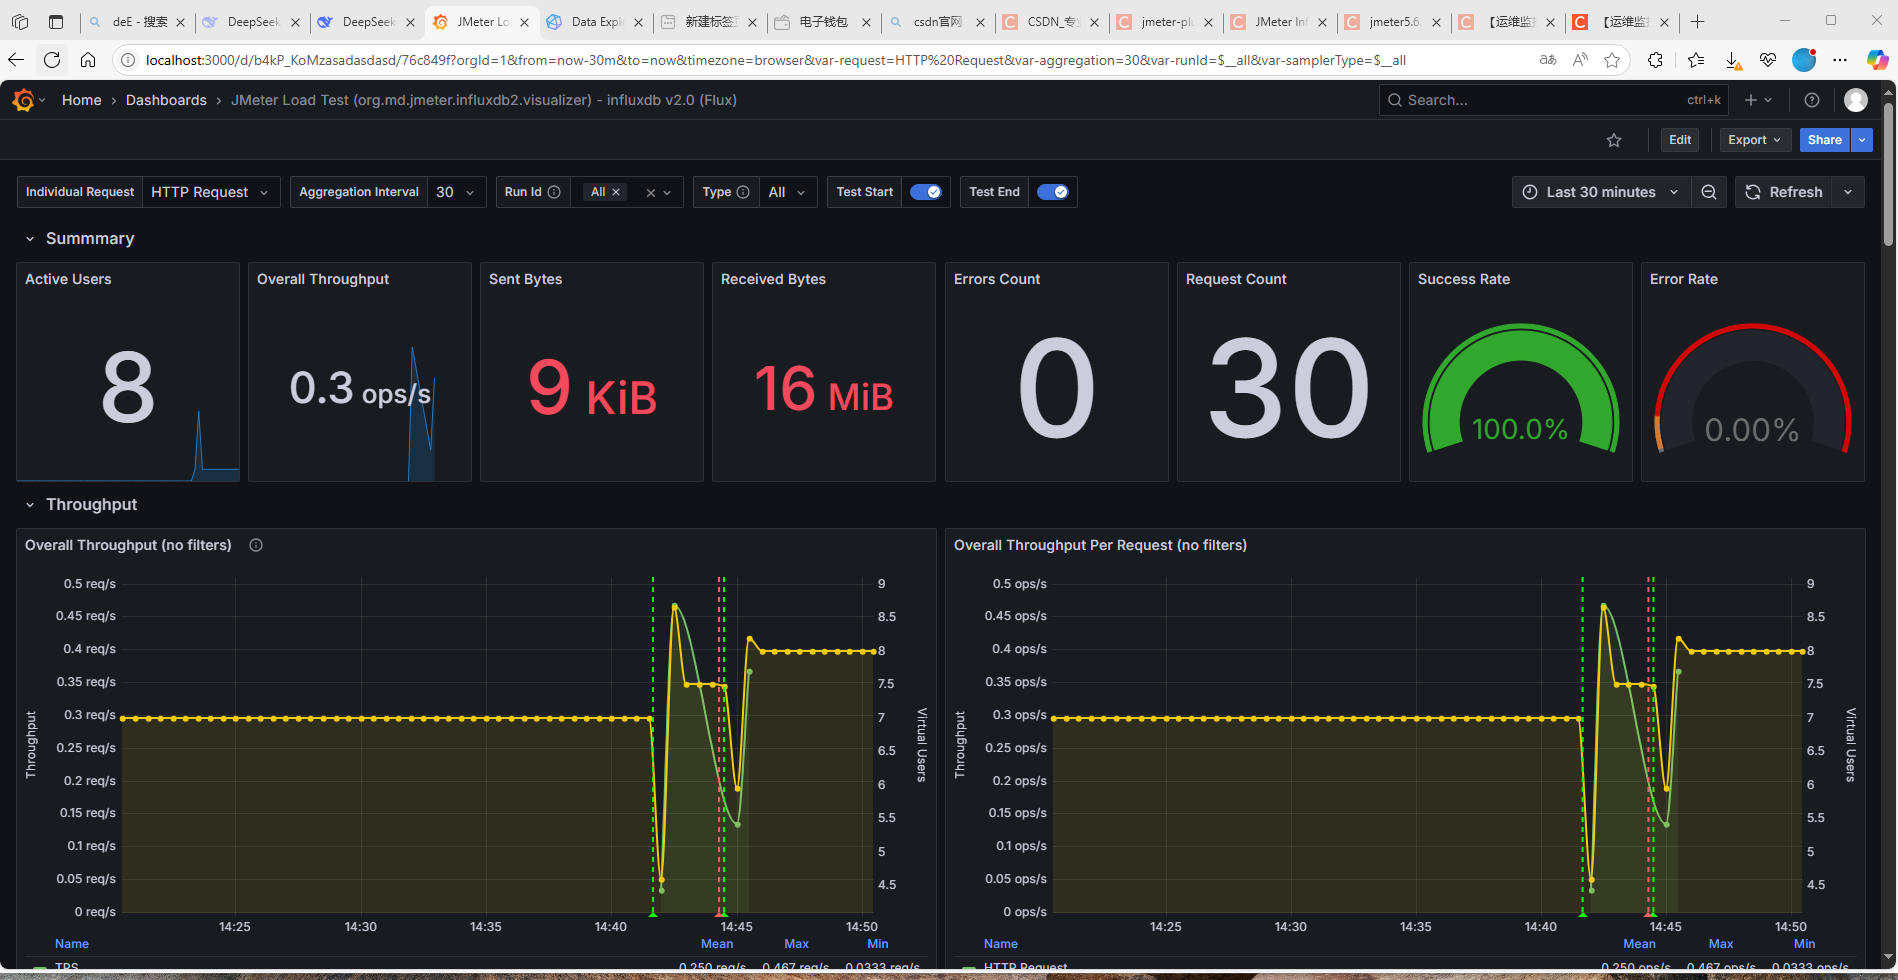Close the jmeter5.6 browser tab
Viewport: 1898px width, 980px height.
tap(1436, 22)
